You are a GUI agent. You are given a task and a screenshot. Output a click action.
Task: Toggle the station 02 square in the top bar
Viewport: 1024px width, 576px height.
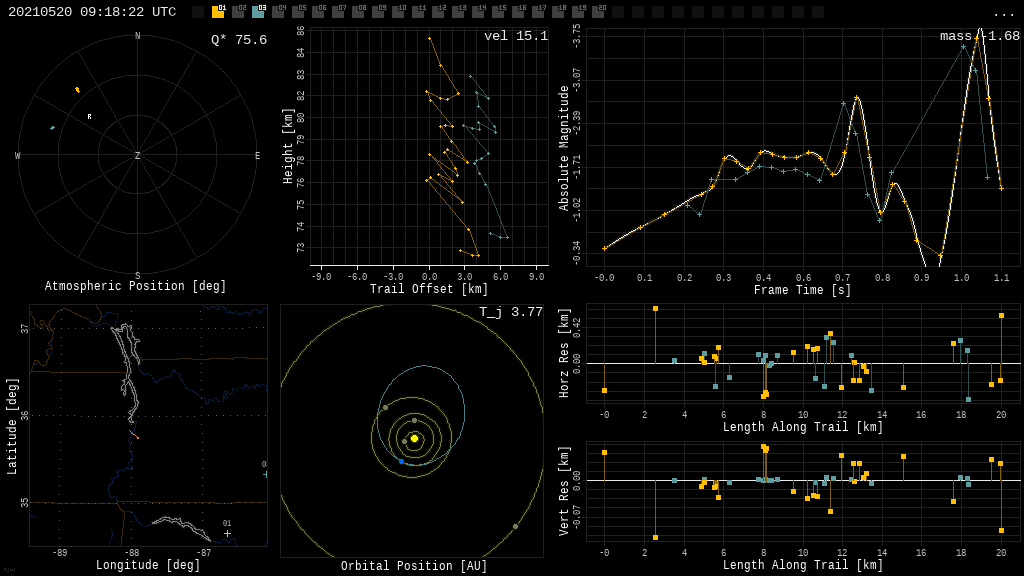click(238, 12)
